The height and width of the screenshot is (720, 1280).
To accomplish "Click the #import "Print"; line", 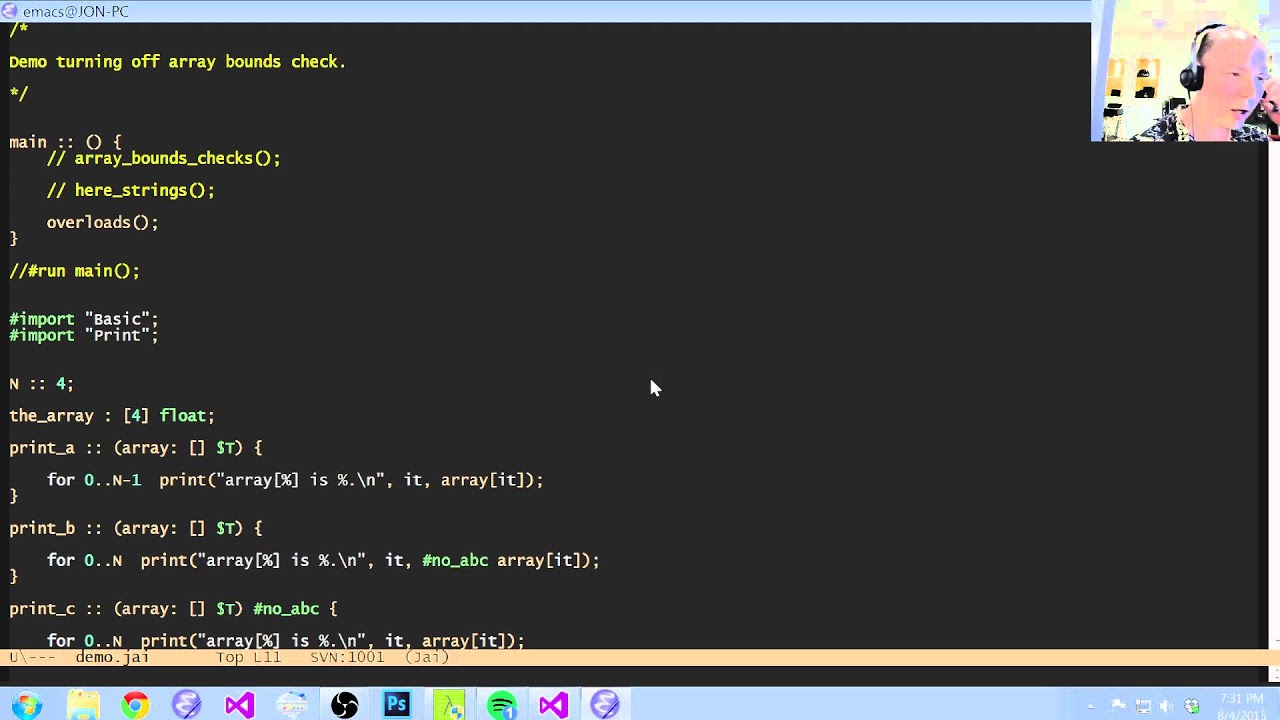I will [x=84, y=335].
